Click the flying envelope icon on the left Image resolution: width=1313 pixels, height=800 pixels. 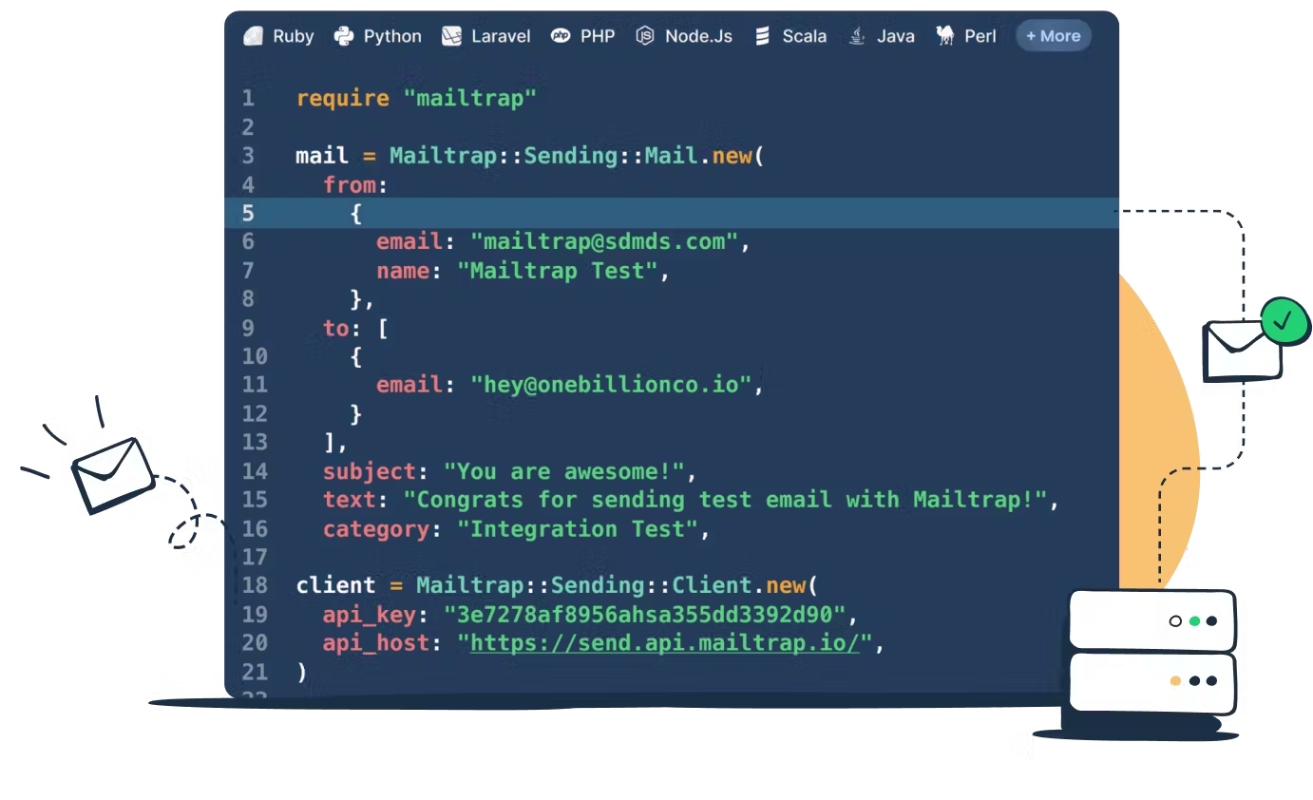(x=112, y=475)
